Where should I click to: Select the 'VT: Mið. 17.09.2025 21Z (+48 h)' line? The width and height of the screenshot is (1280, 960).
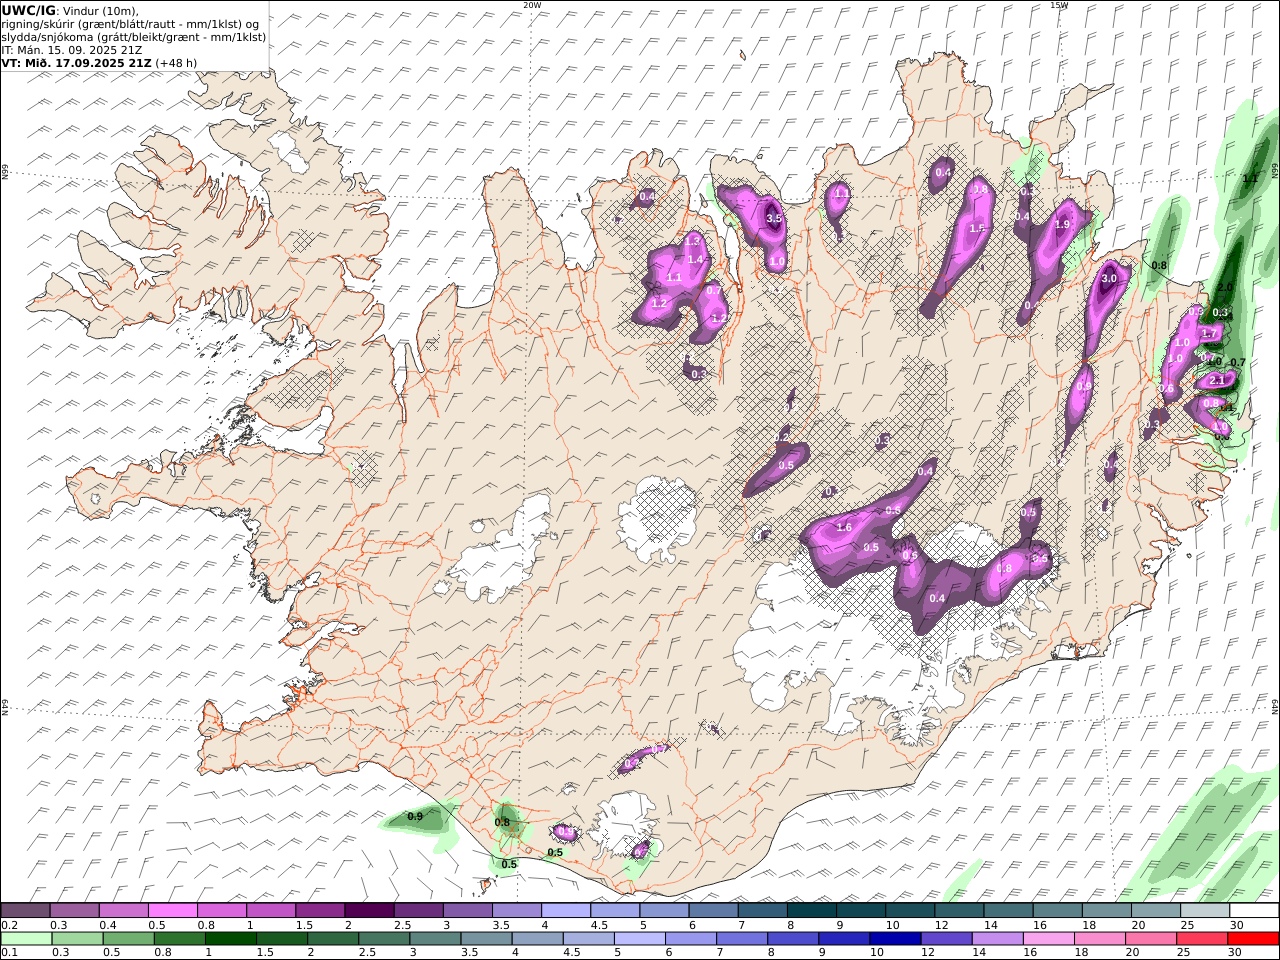(99, 62)
